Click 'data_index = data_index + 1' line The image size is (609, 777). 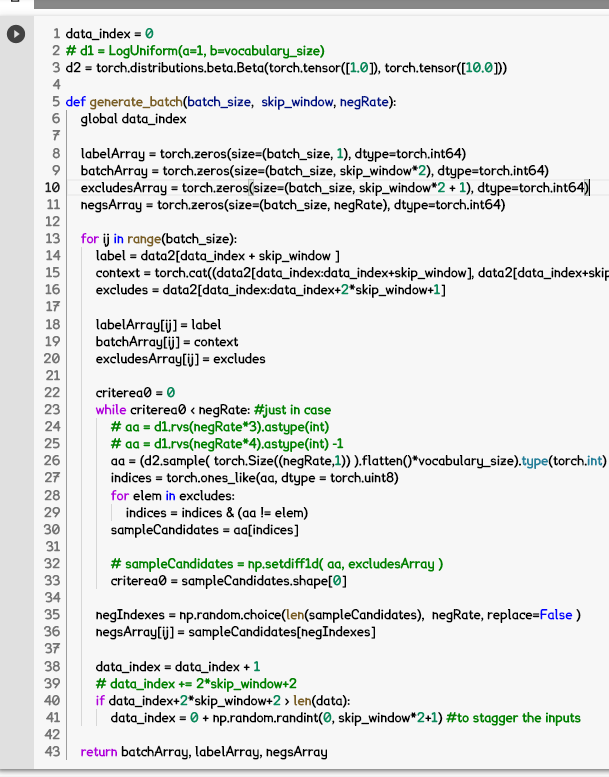(178, 666)
